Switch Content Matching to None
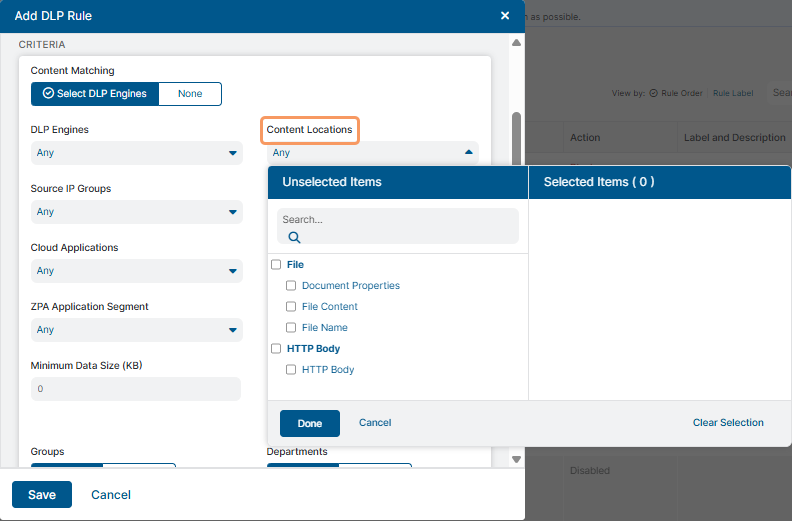792x521 pixels. pos(190,94)
